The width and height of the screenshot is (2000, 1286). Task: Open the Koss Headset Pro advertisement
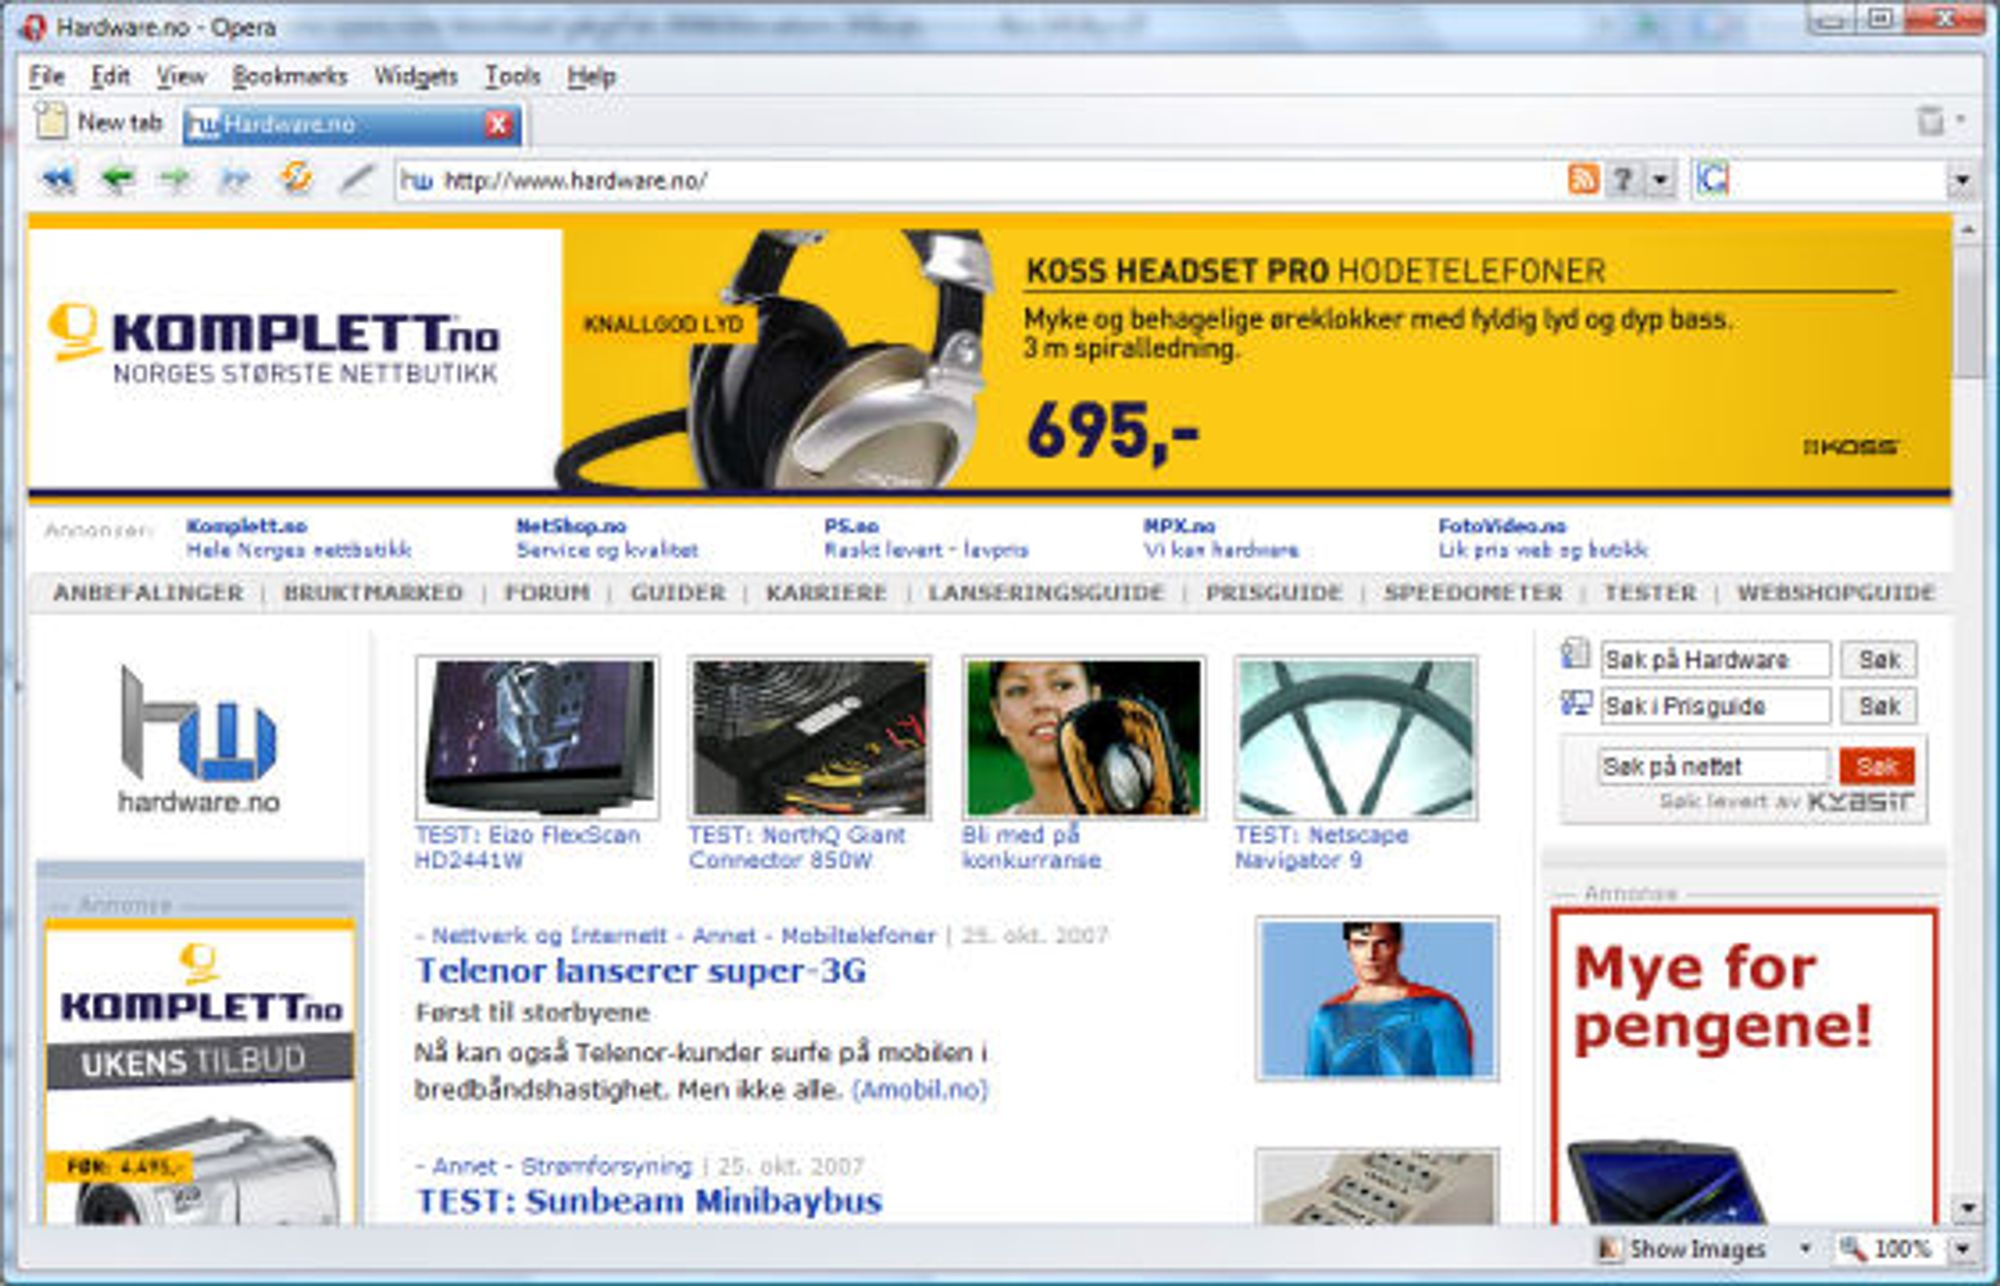tap(1256, 359)
